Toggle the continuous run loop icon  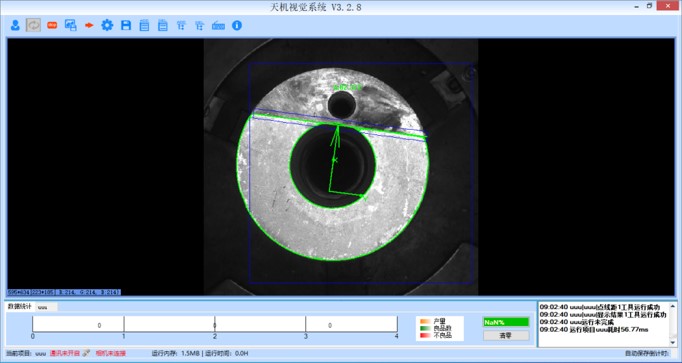point(33,25)
